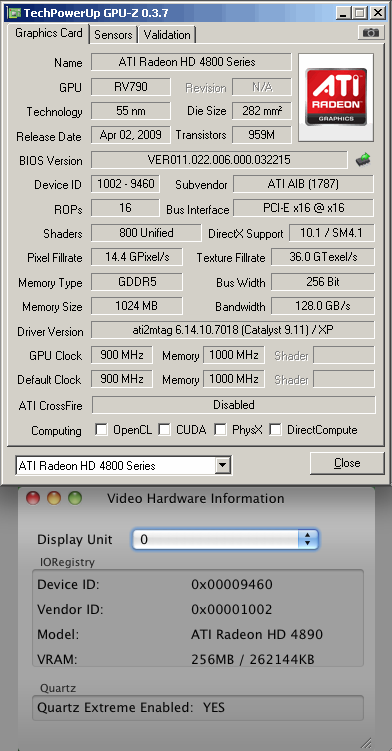
Task: Click the Technology value 55 nm
Action: coord(130,111)
